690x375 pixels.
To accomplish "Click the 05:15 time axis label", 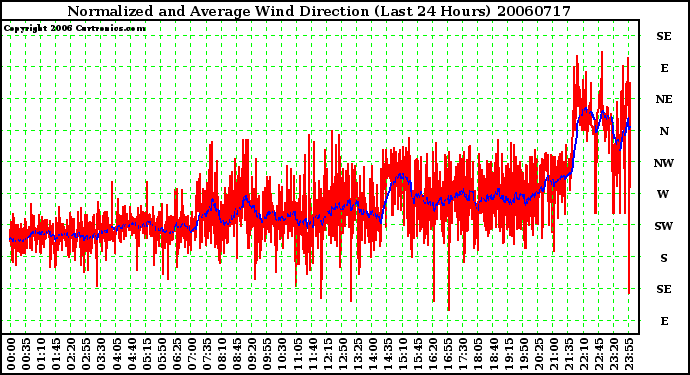I will coord(147,354).
